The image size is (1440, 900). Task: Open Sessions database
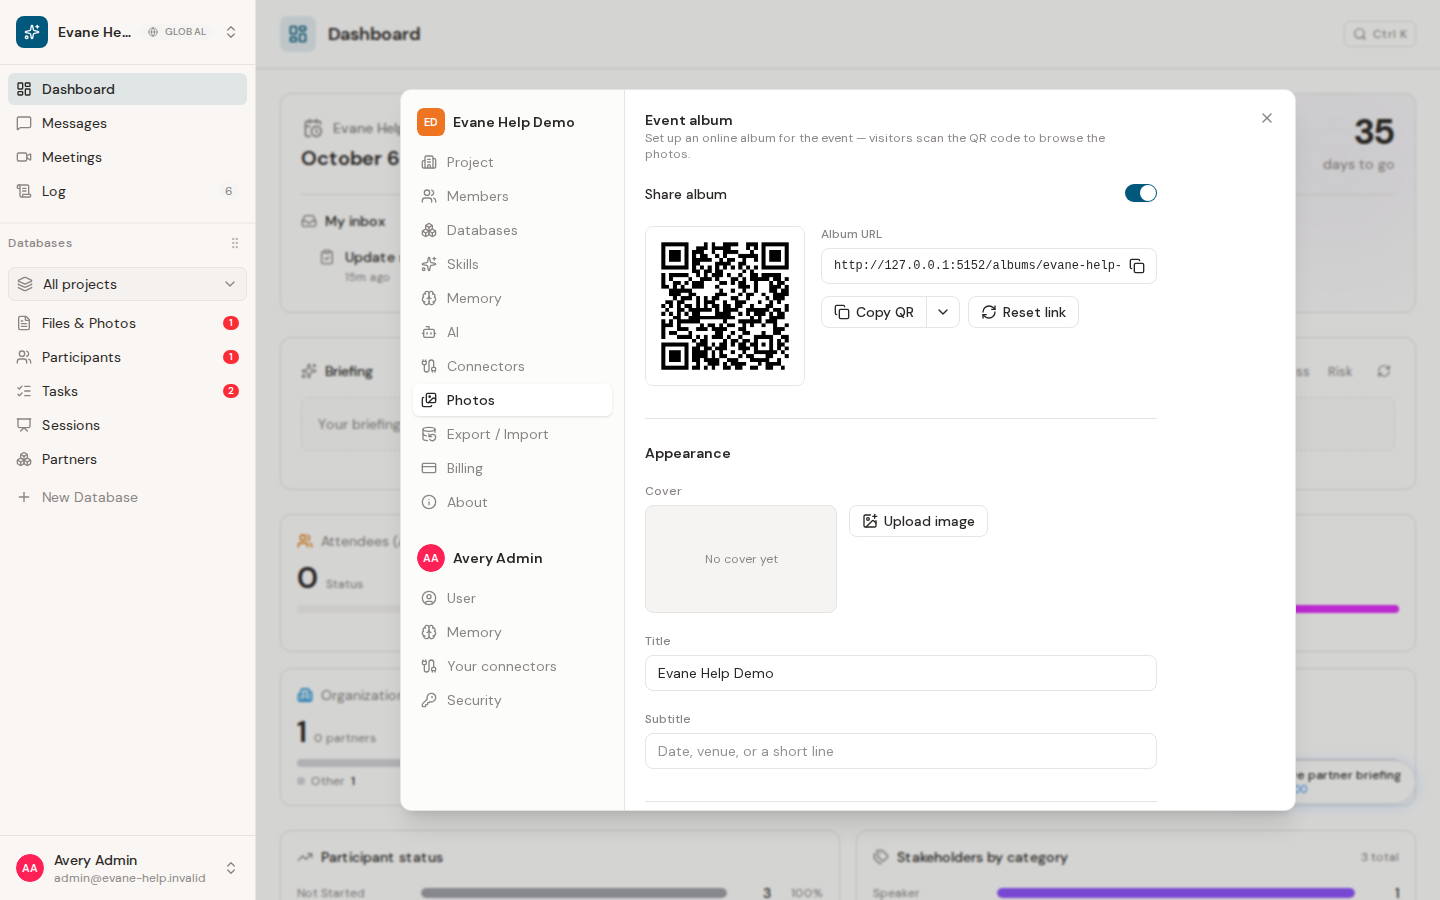[127, 425]
